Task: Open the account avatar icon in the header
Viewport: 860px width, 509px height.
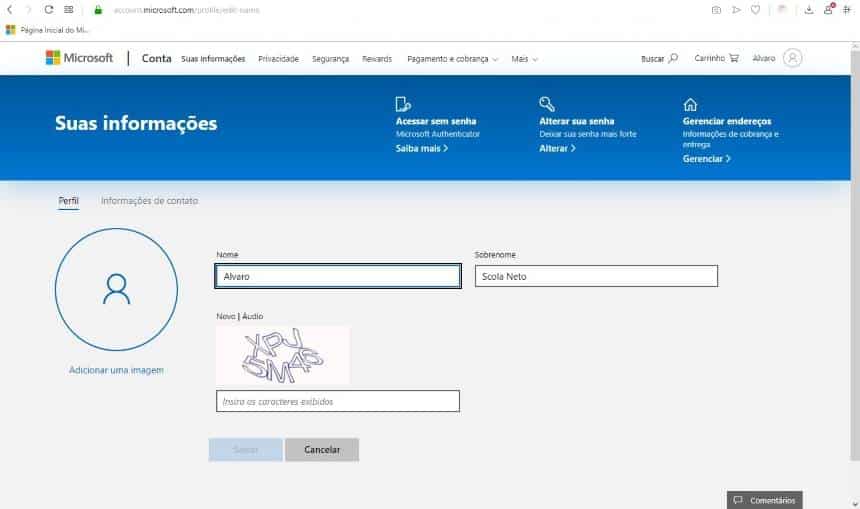Action: [793, 58]
